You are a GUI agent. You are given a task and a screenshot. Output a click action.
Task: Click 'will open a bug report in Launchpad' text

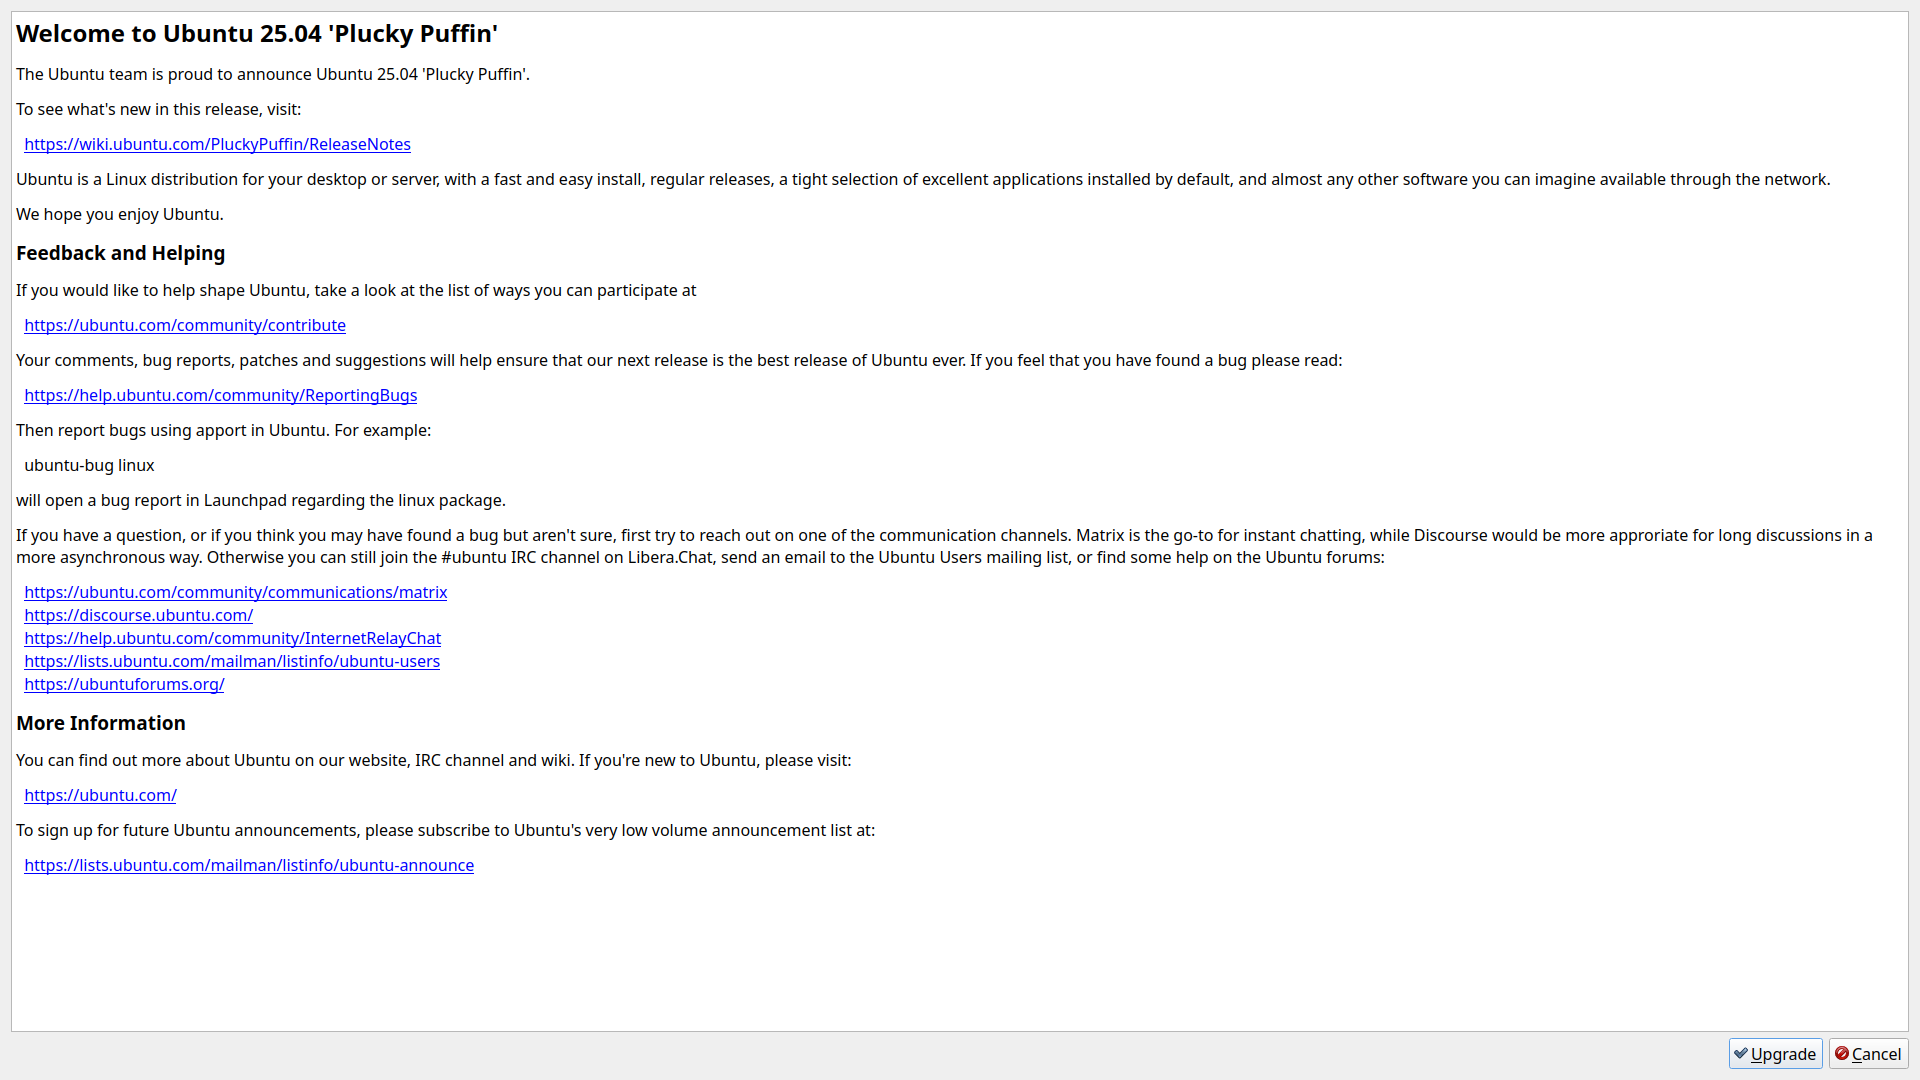261,500
